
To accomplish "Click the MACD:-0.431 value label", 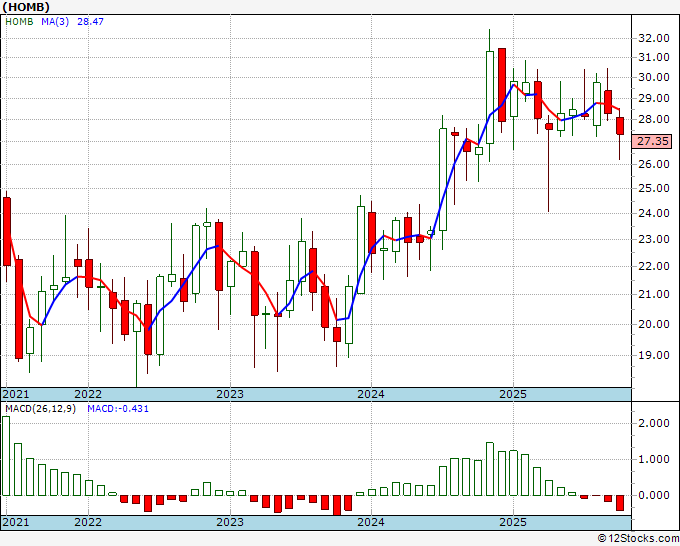I will 116,408.
